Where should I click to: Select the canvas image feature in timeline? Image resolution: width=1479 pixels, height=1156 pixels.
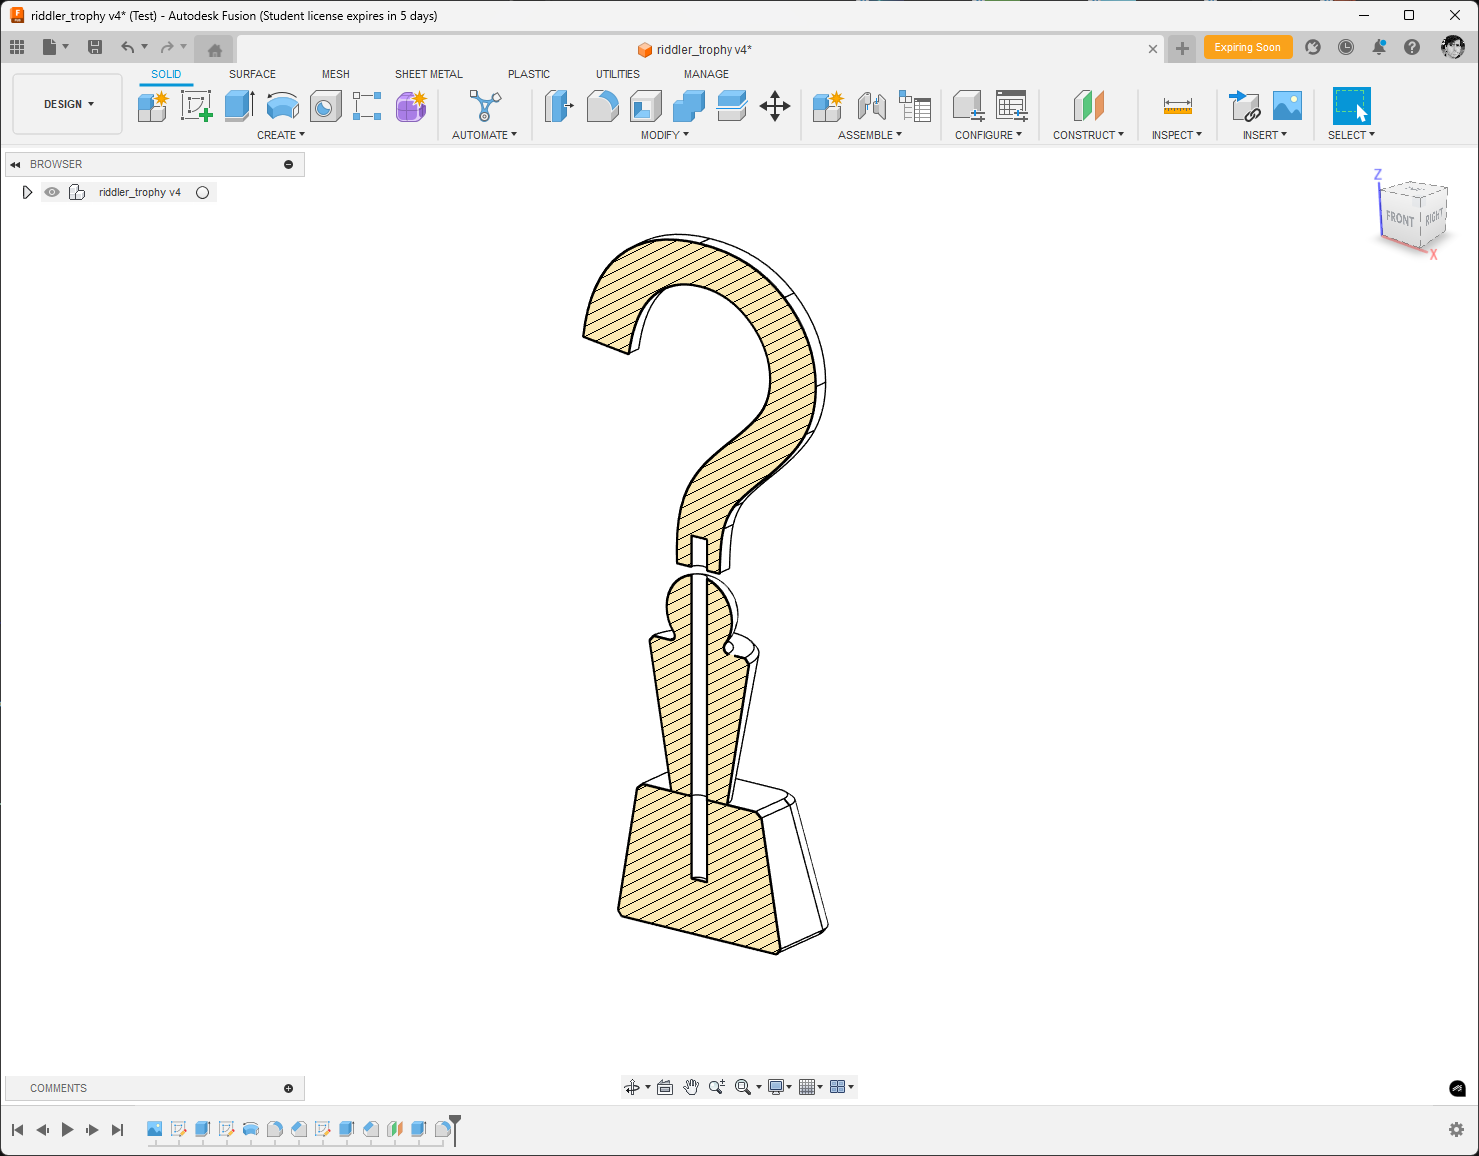[155, 1129]
